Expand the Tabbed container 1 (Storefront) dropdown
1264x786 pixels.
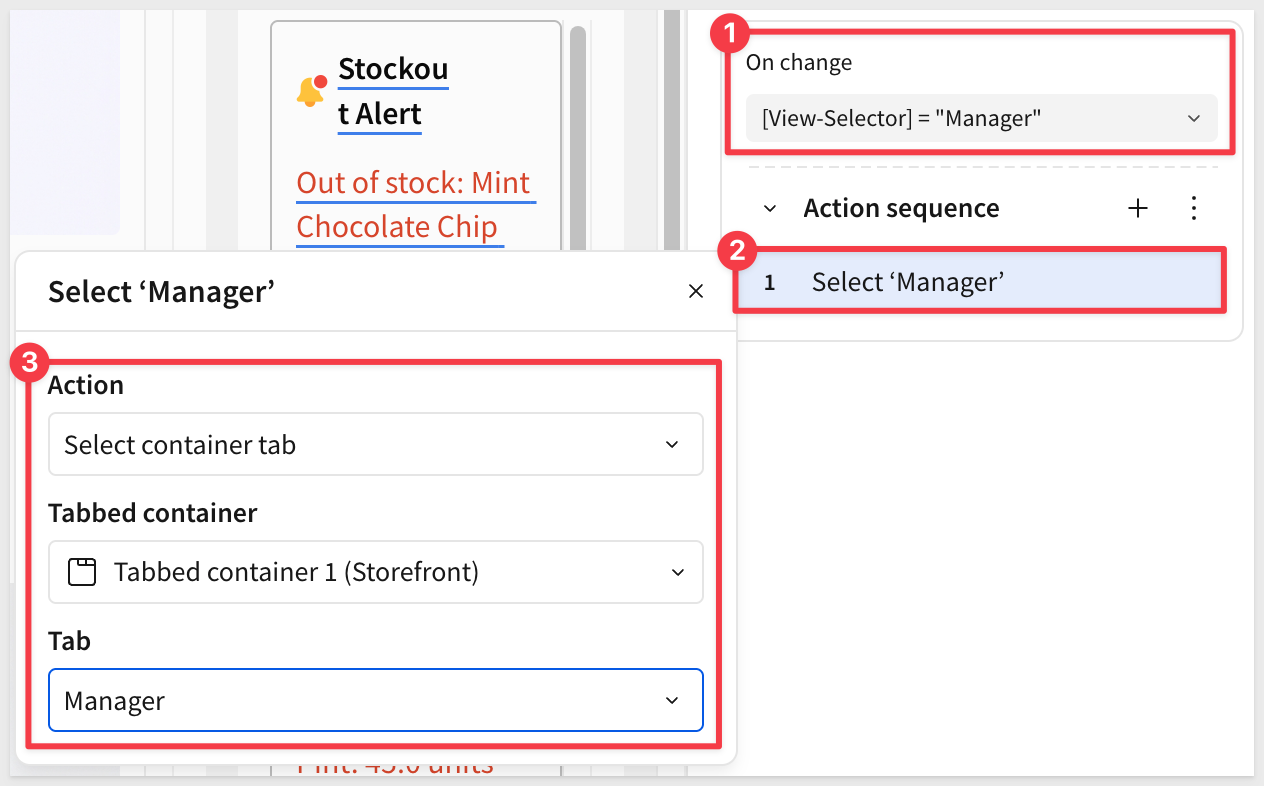[375, 572]
